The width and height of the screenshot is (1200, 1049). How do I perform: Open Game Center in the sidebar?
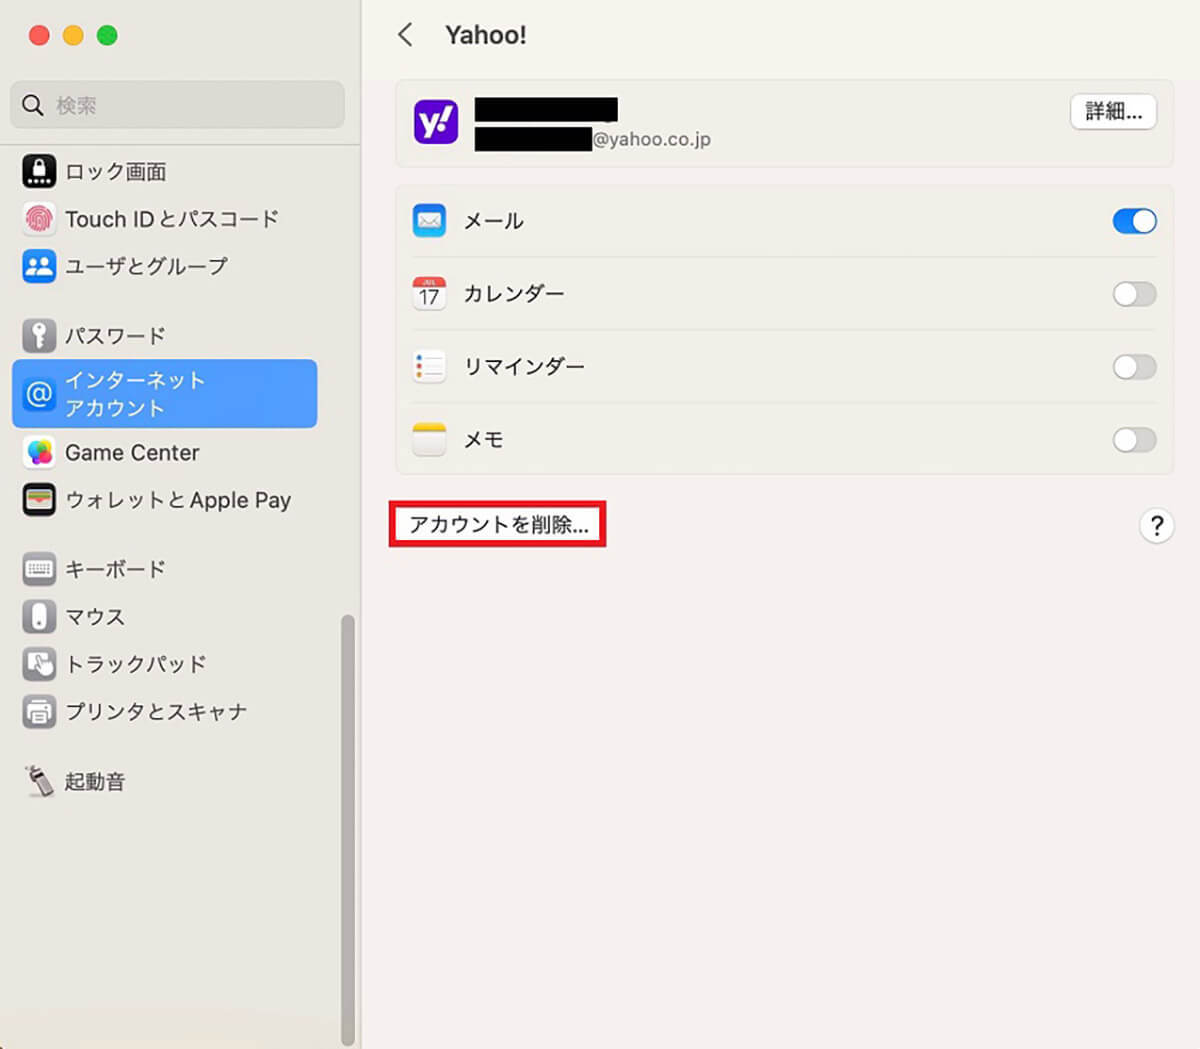pos(165,453)
